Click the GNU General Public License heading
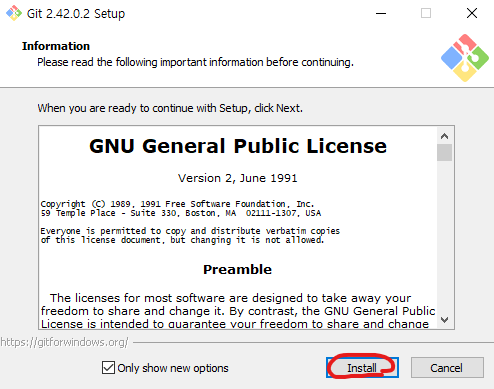 tap(238, 146)
